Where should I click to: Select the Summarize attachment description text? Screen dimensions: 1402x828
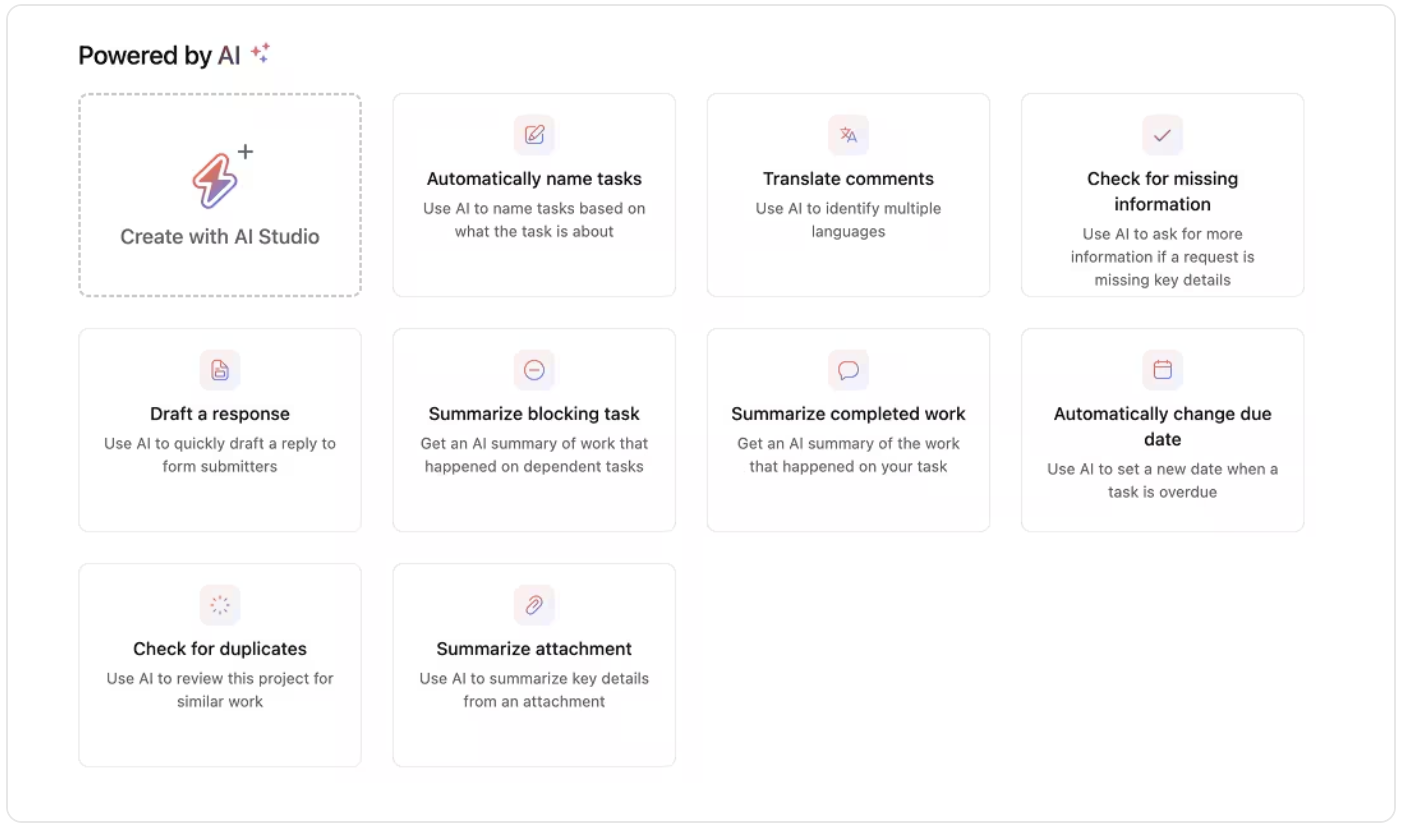534,690
